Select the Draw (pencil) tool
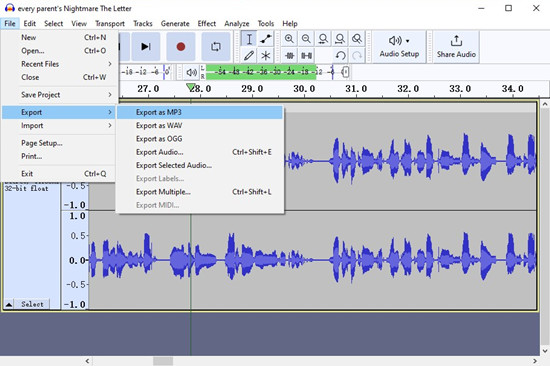The height and width of the screenshot is (366, 550). (249, 55)
